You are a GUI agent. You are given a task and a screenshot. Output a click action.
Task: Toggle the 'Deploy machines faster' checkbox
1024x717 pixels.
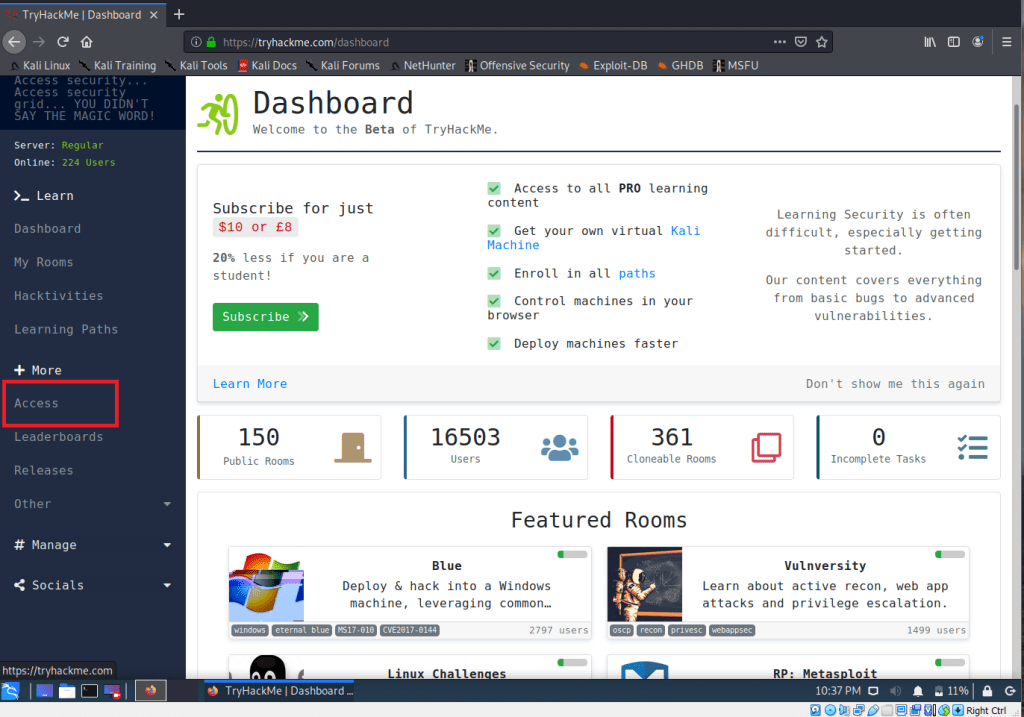point(494,343)
